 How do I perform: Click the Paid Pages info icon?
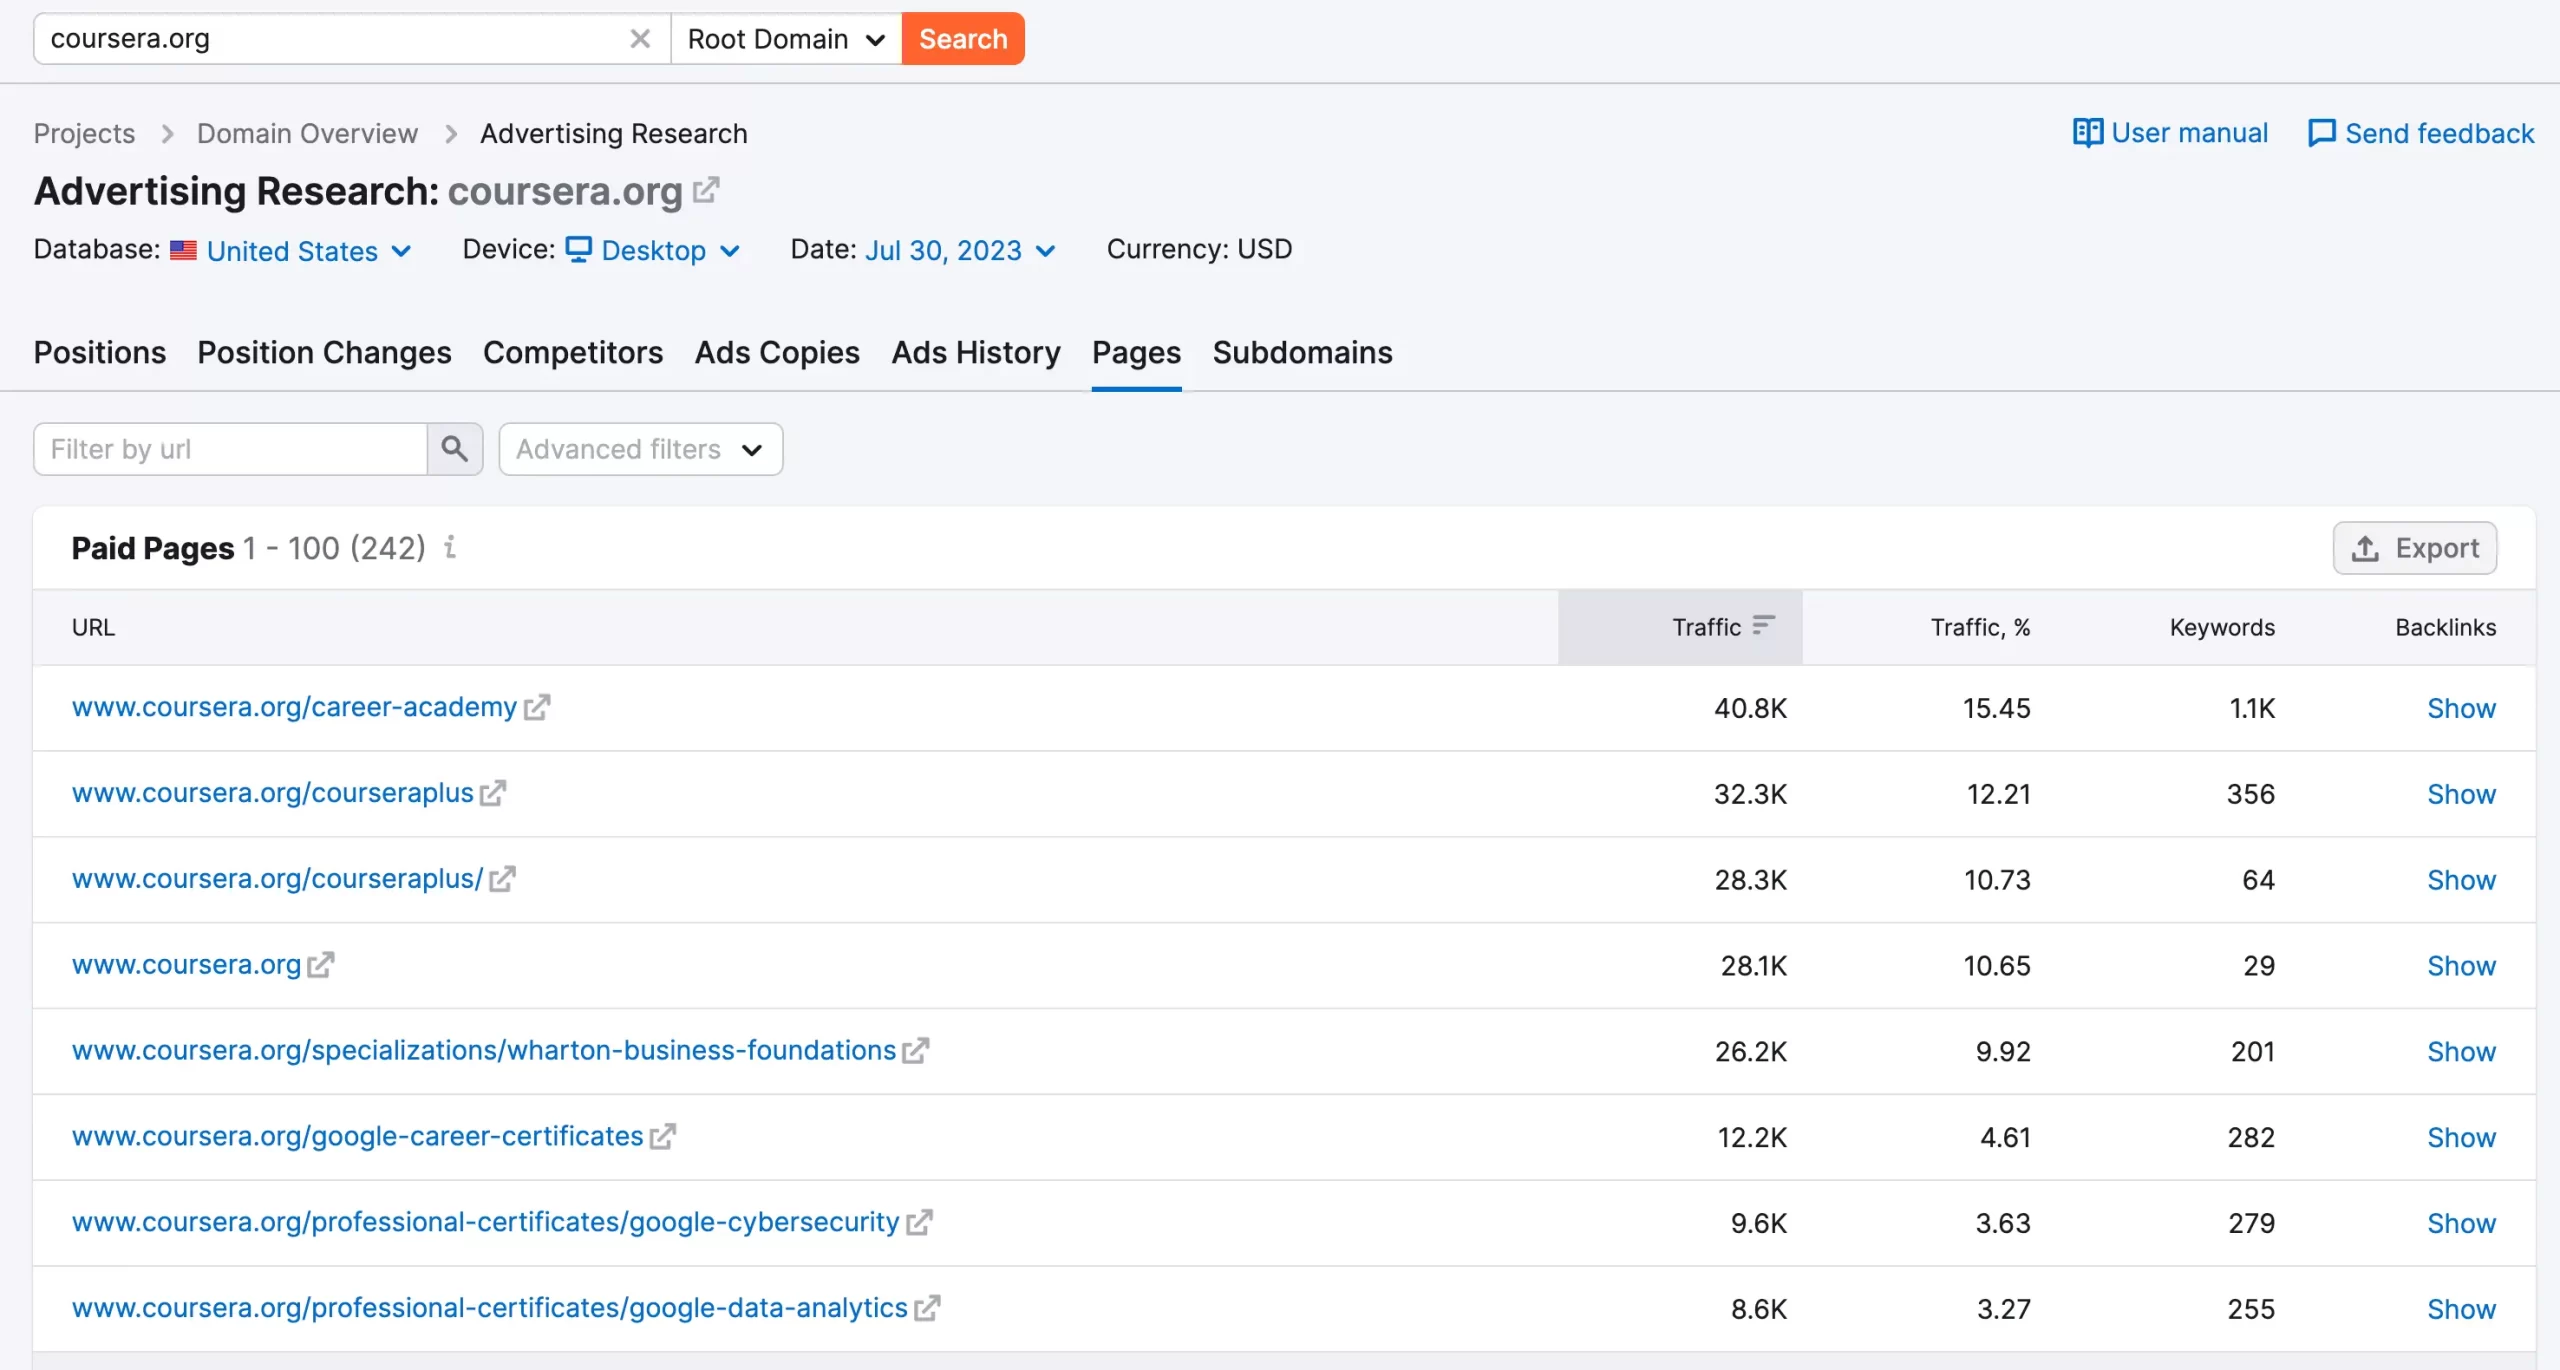pos(450,547)
